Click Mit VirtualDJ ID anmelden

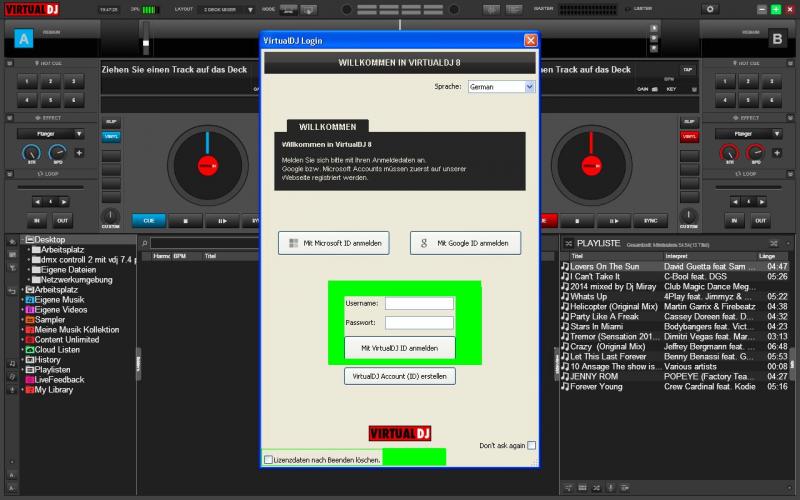click(x=399, y=348)
